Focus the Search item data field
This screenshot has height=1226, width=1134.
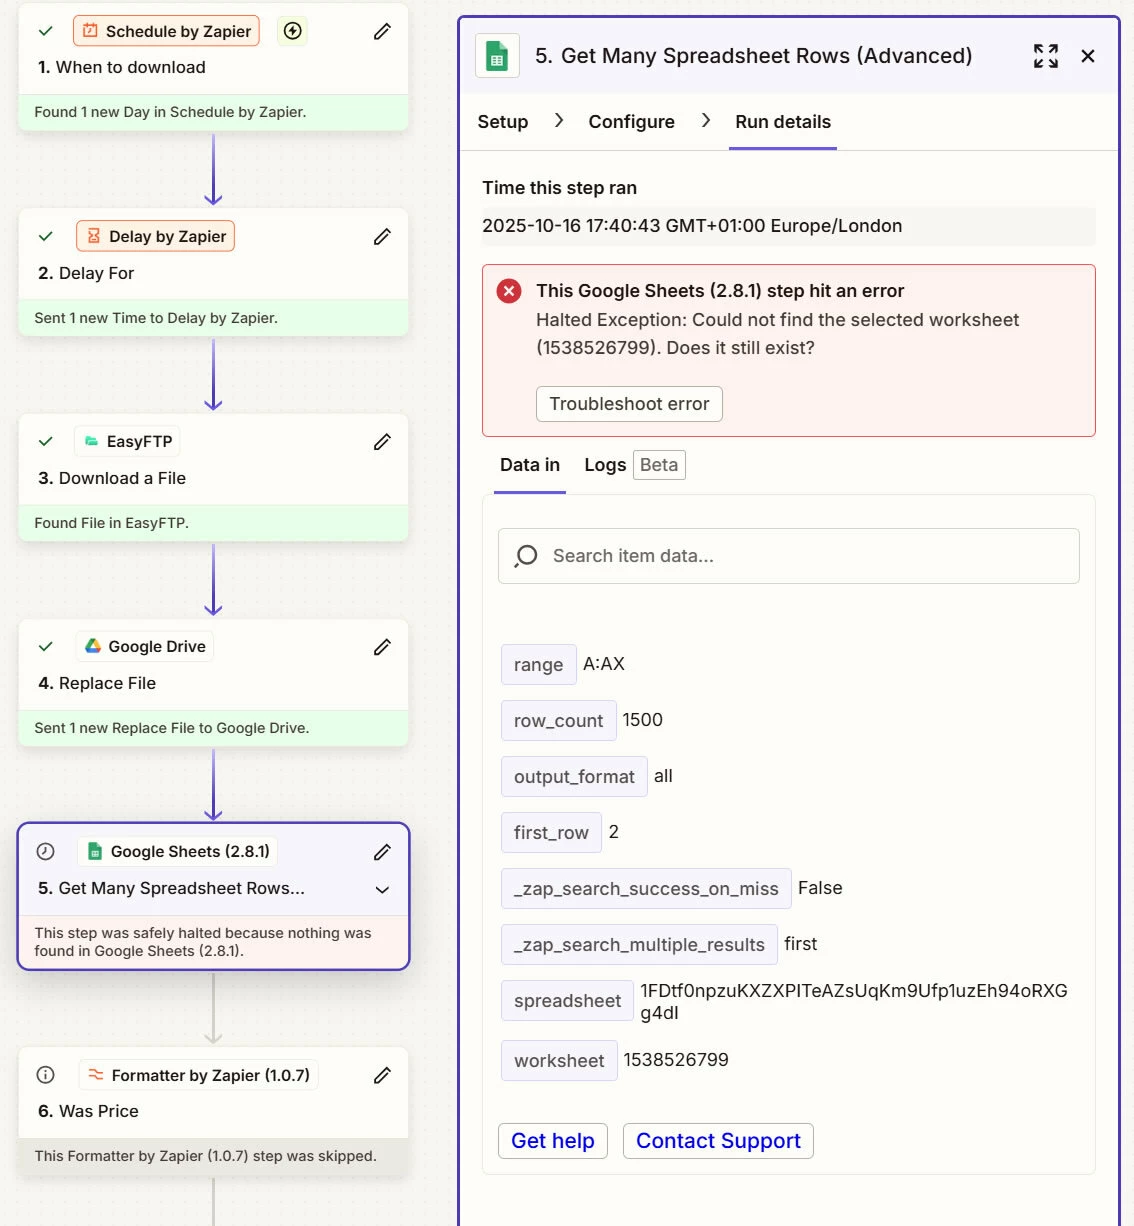pos(789,556)
